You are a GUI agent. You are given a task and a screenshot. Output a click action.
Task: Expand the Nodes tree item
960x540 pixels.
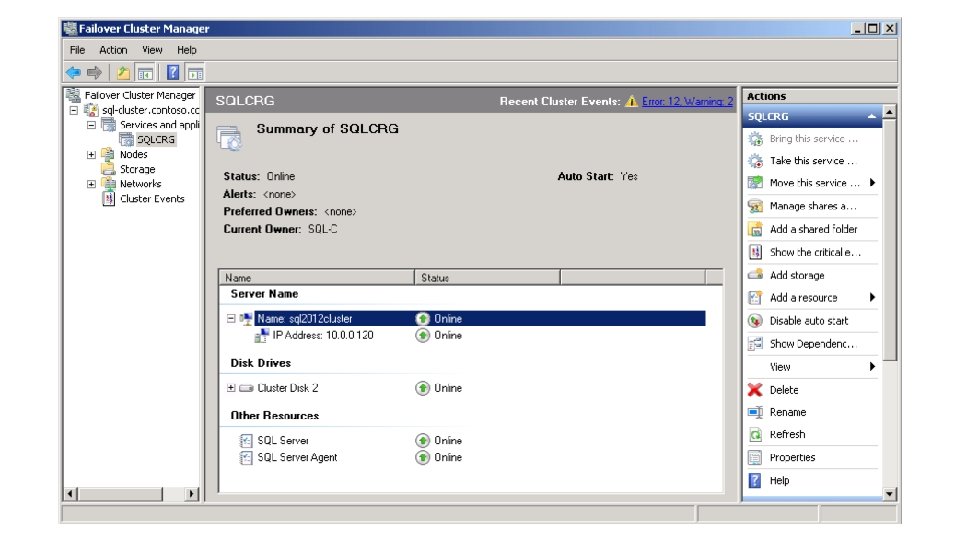91,154
